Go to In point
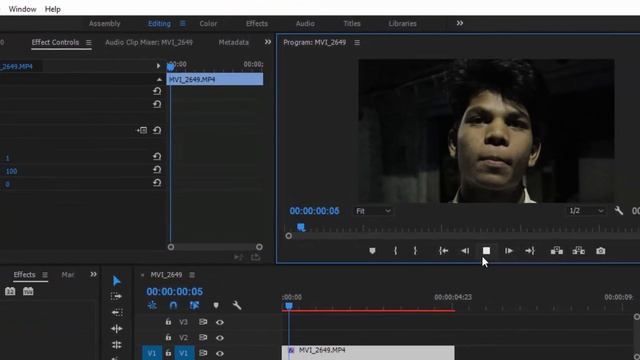Screen dimensions: 640x360 (x=443, y=251)
